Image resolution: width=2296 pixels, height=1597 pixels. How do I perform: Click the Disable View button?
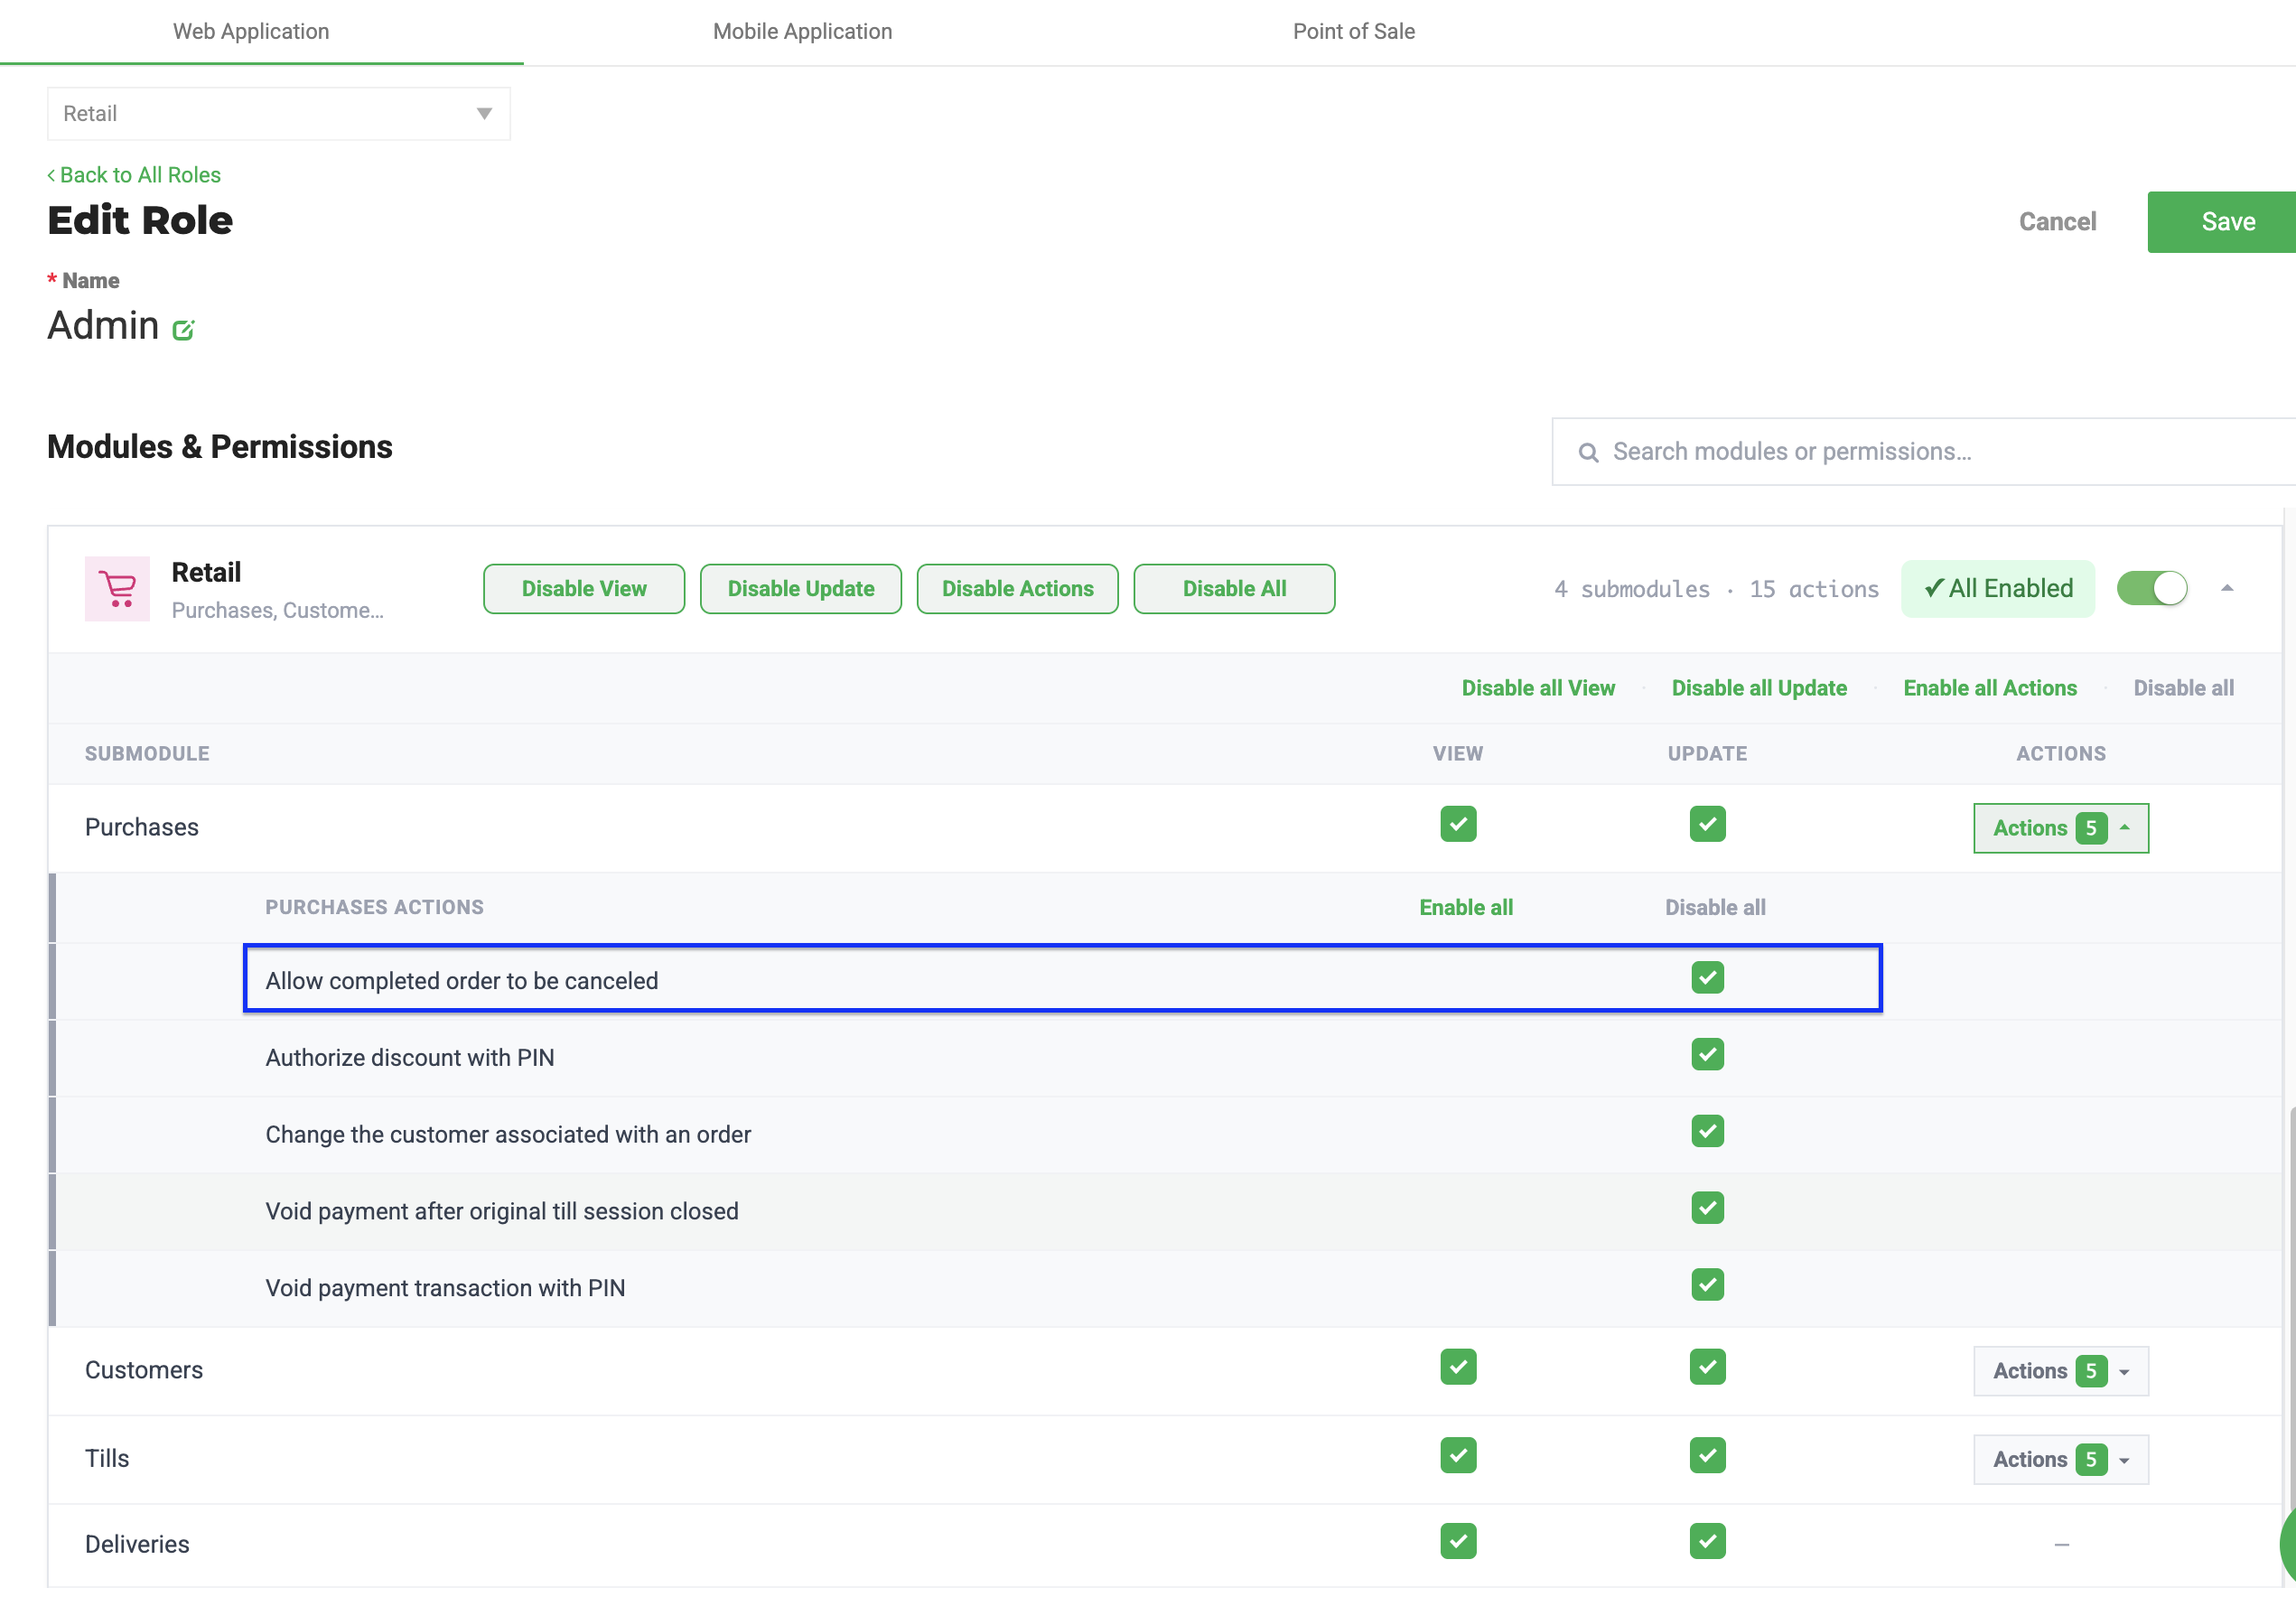click(x=584, y=589)
